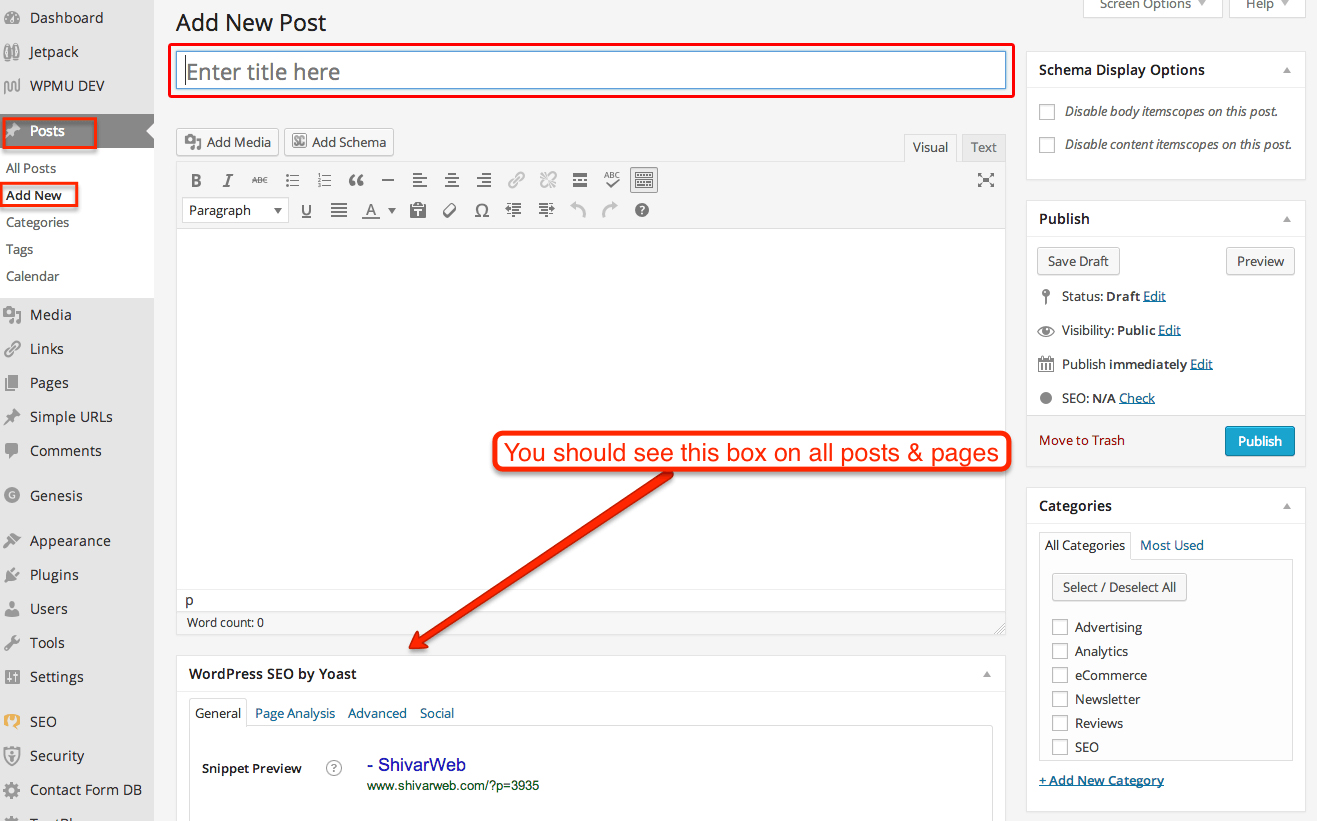1317x821 pixels.
Task: Click the Add Media button
Action: pos(227,142)
